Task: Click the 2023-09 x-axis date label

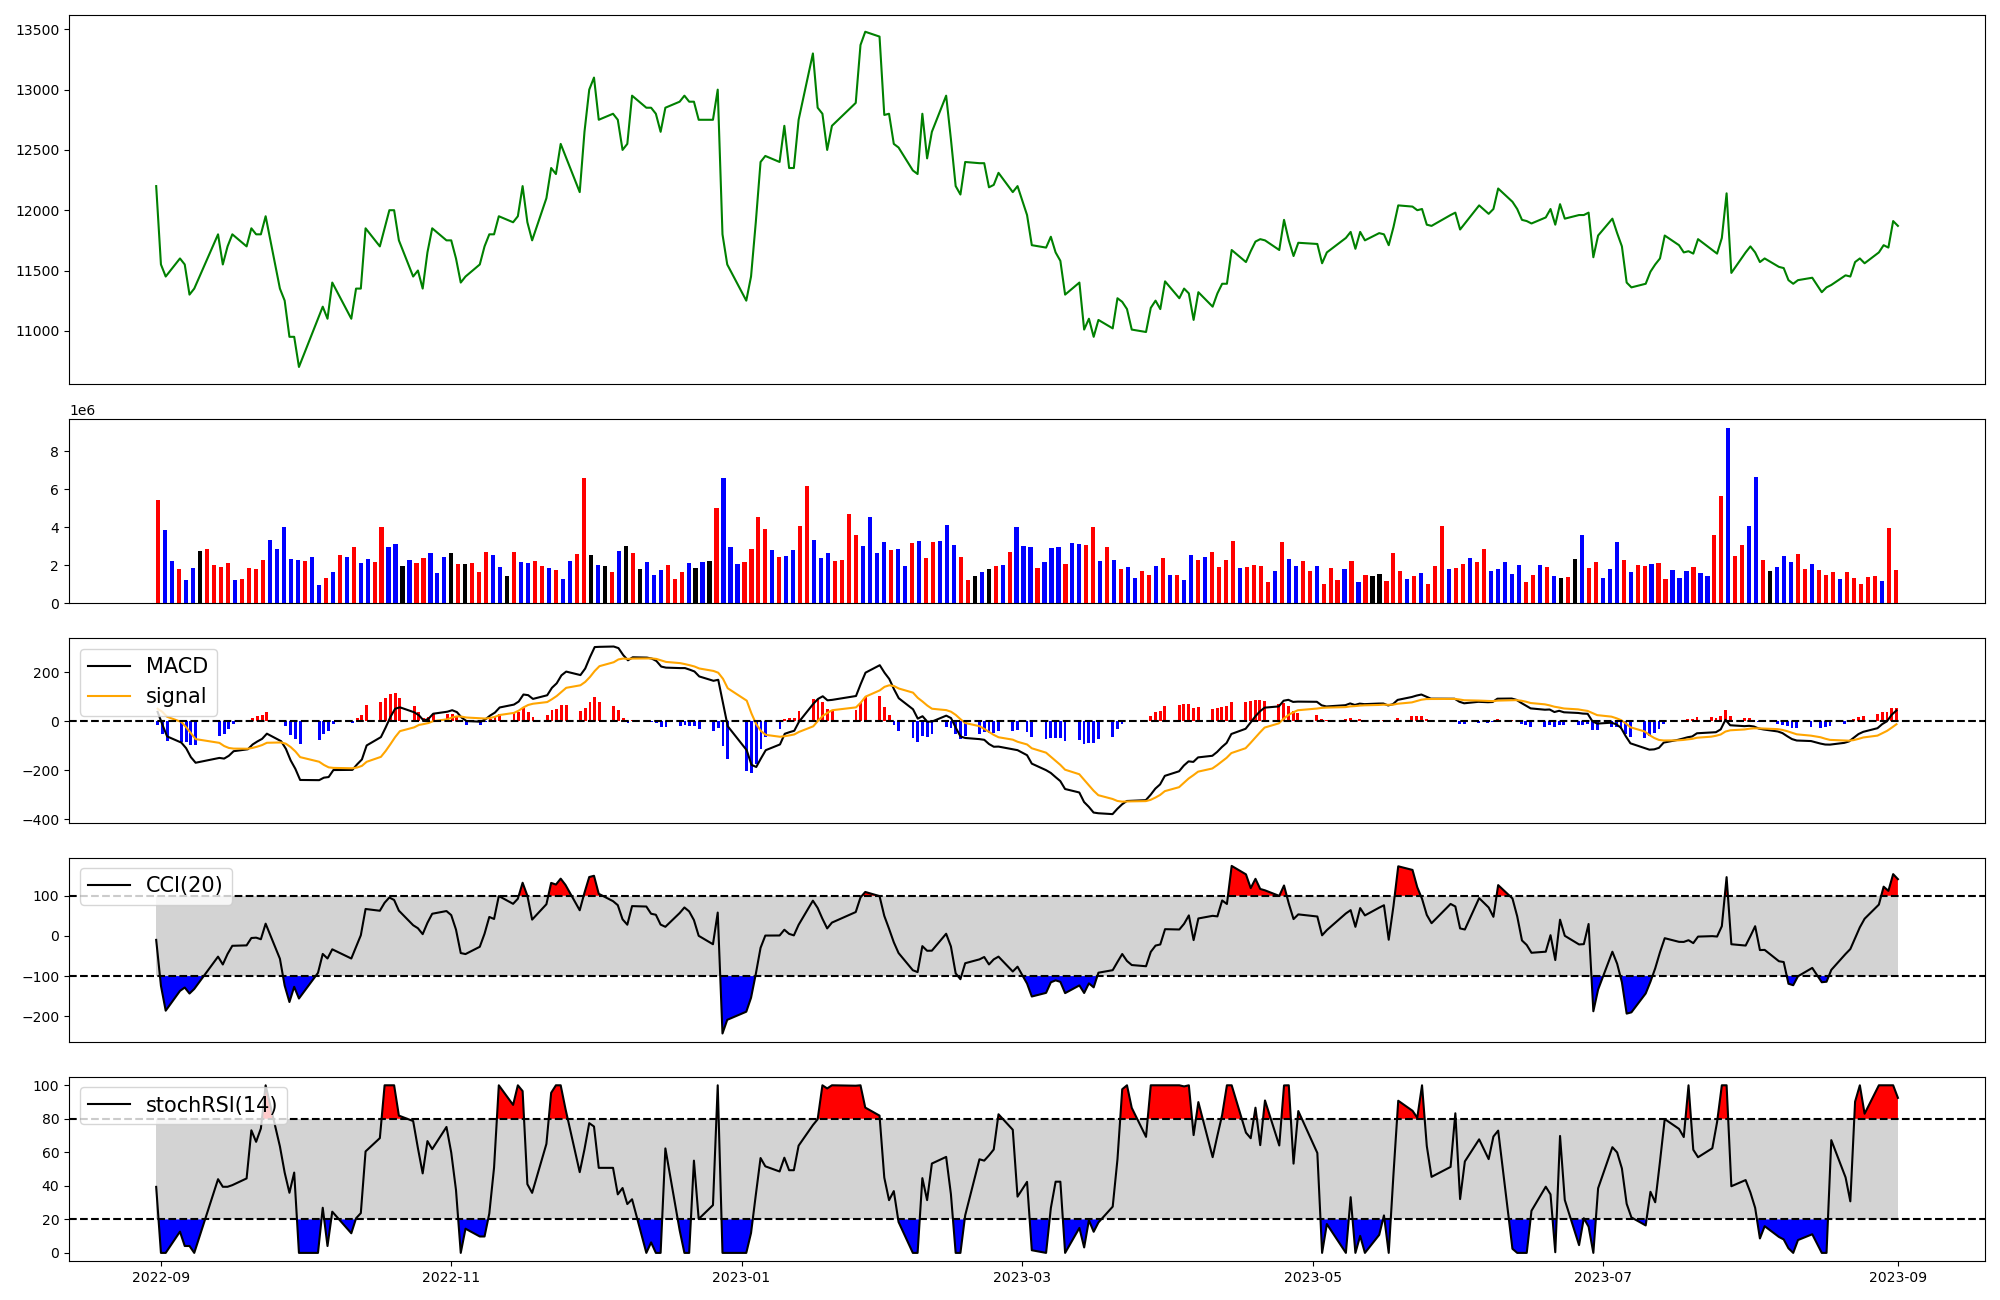Action: (x=1898, y=1277)
